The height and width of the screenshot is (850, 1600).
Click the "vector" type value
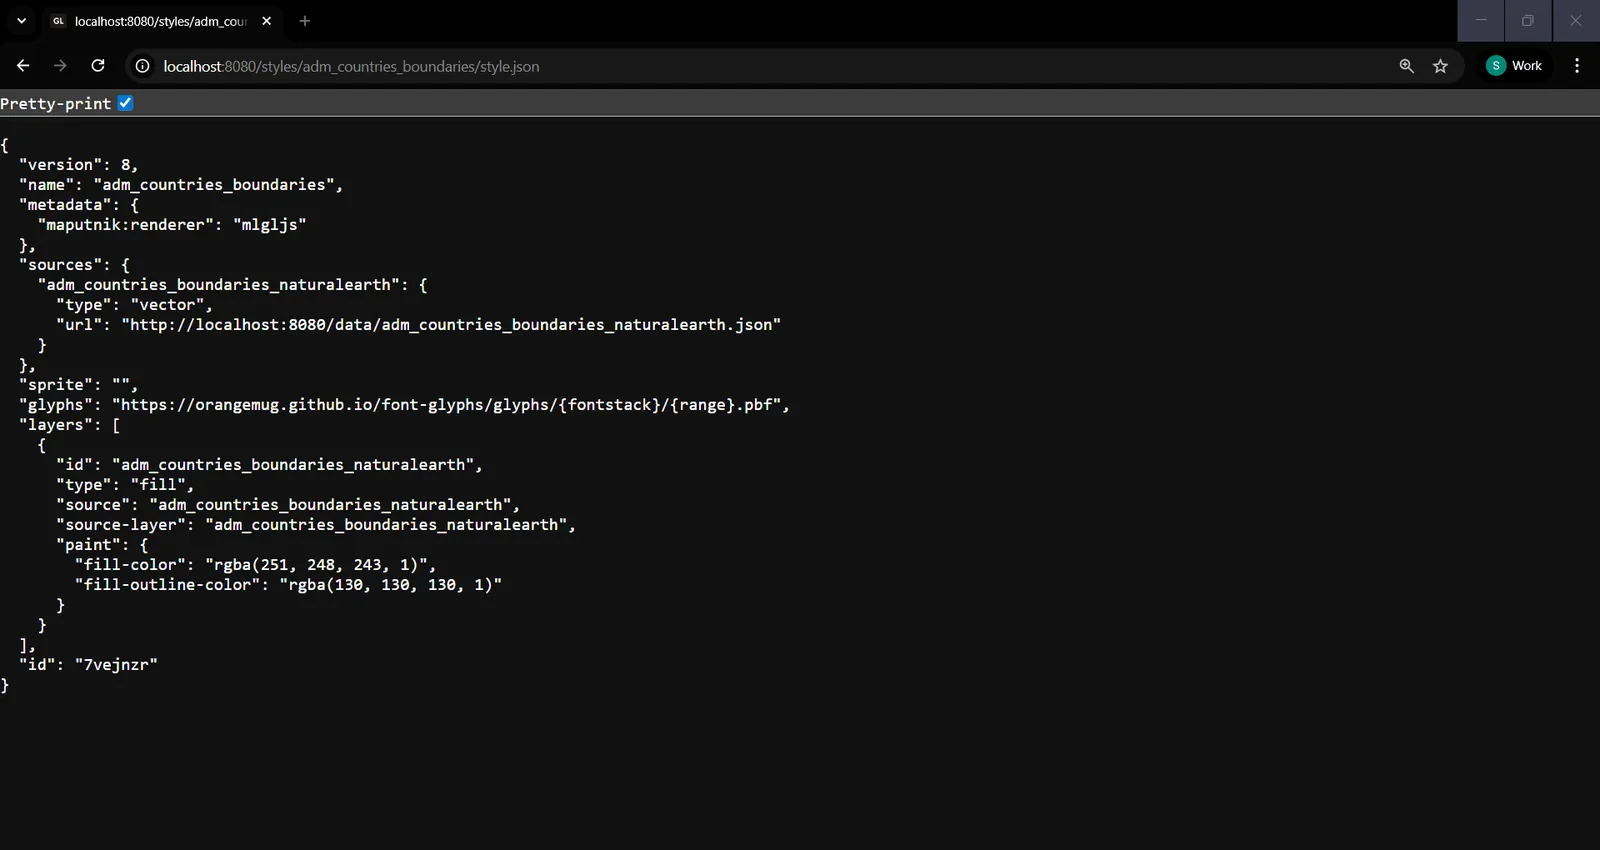167,305
